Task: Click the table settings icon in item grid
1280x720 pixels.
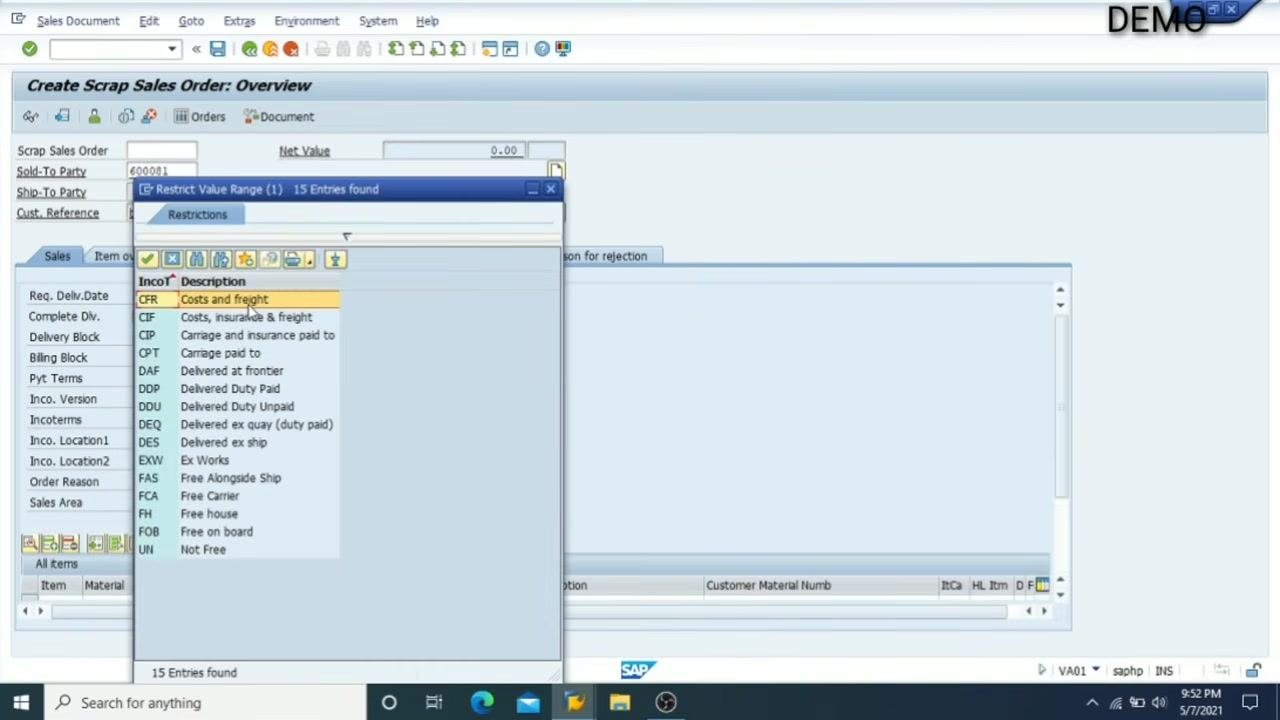Action: point(1042,585)
